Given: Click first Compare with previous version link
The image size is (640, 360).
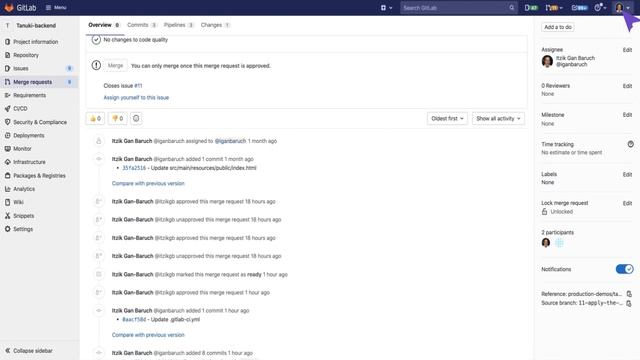Looking at the screenshot, I should (148, 183).
